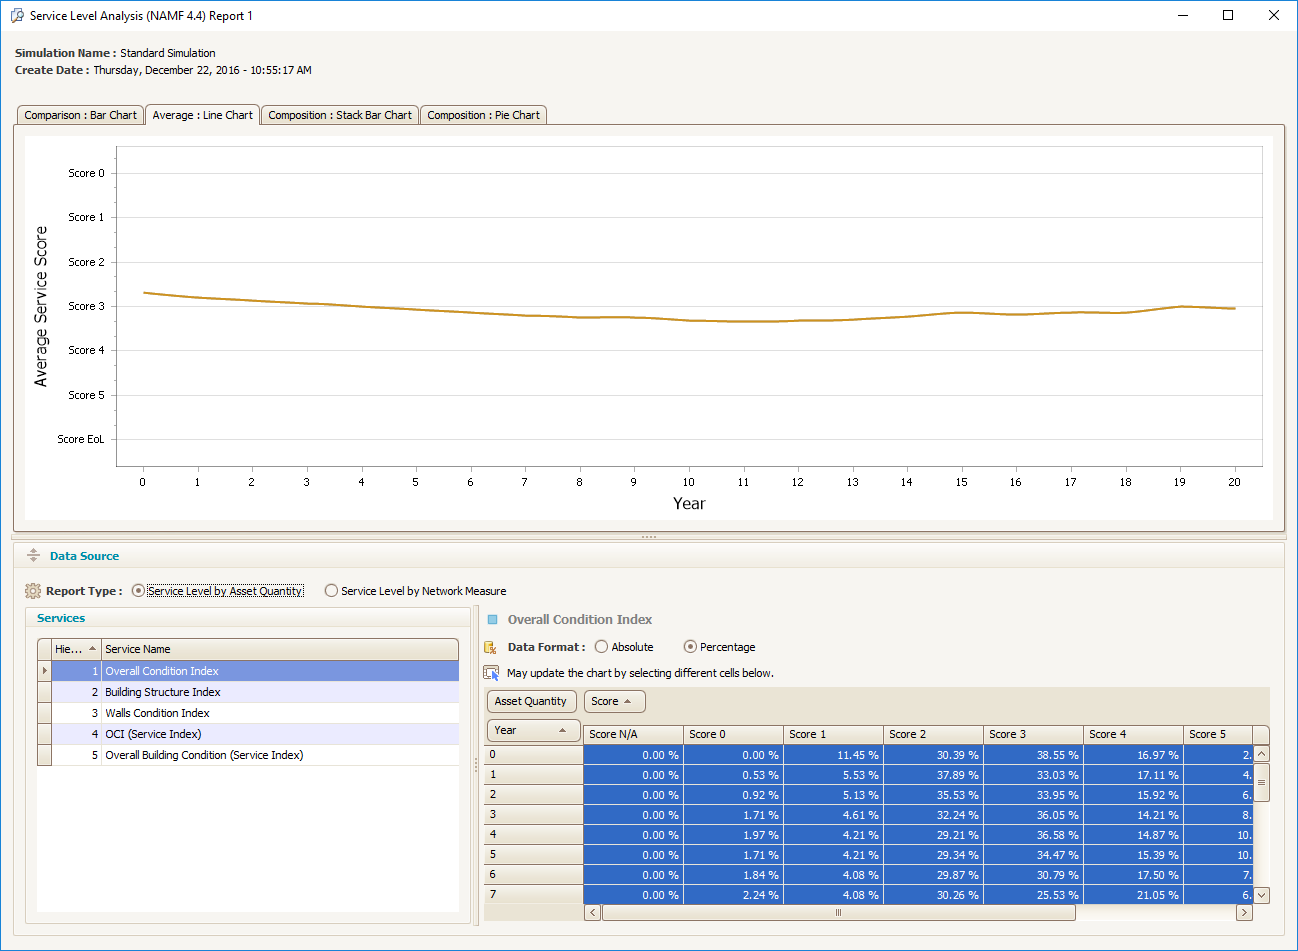Click the table's horizontal scrollbar thumb
Viewport: 1298px width, 951px height.
[x=838, y=912]
